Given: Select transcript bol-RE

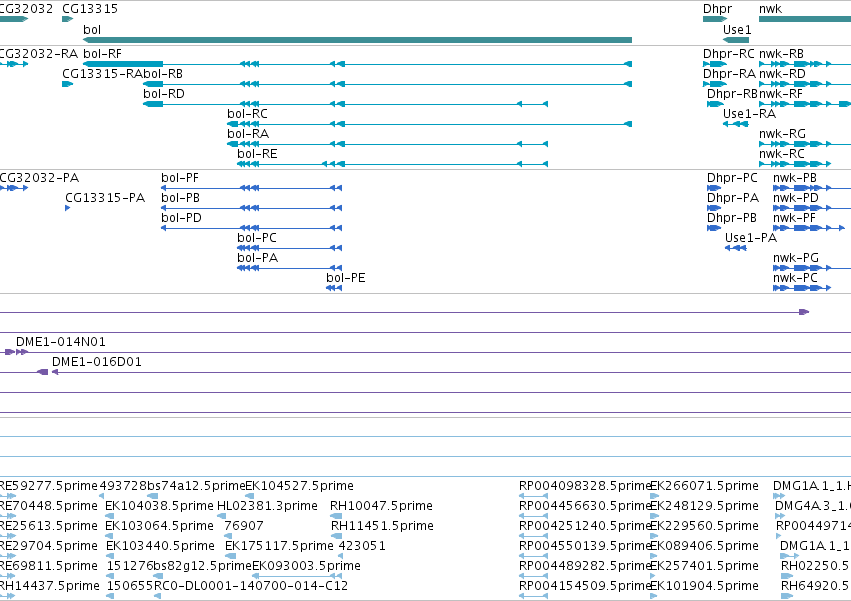Looking at the screenshot, I should point(392,164).
